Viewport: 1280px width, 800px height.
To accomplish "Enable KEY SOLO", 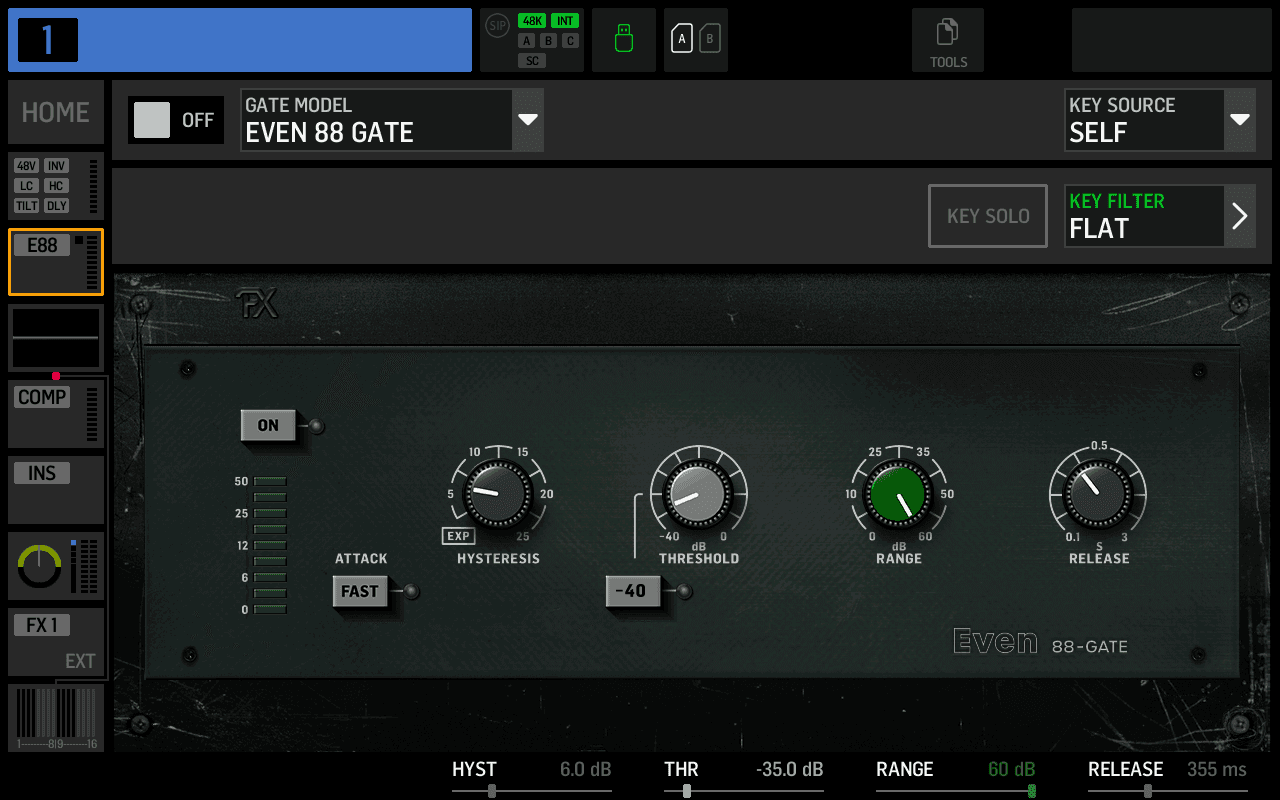I will click(x=988, y=216).
